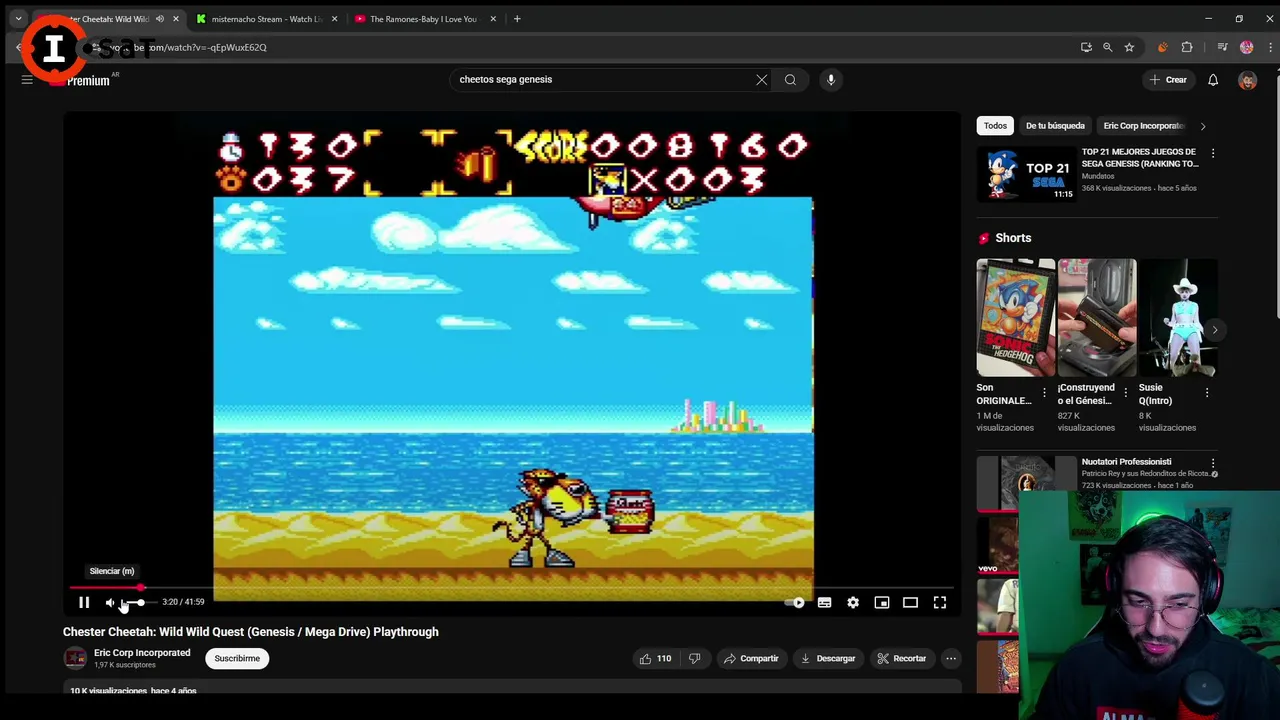Open the Susie Q(Intro) short

(x=1178, y=317)
